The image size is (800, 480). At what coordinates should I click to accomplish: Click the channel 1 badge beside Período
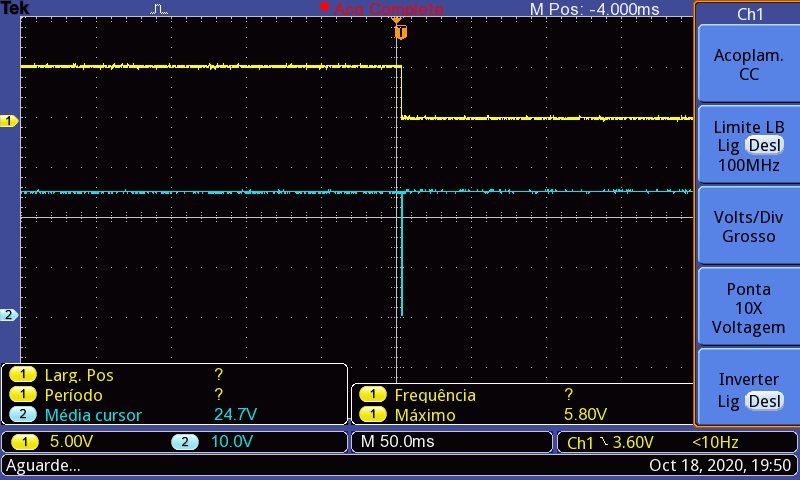(22, 395)
